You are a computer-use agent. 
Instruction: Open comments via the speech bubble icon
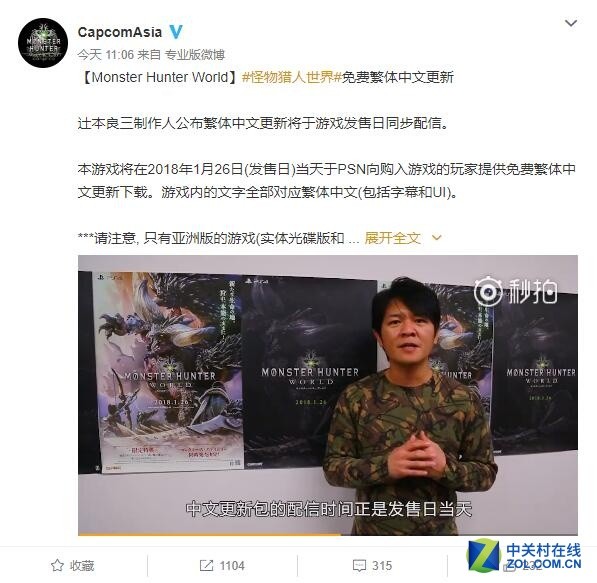[359, 565]
